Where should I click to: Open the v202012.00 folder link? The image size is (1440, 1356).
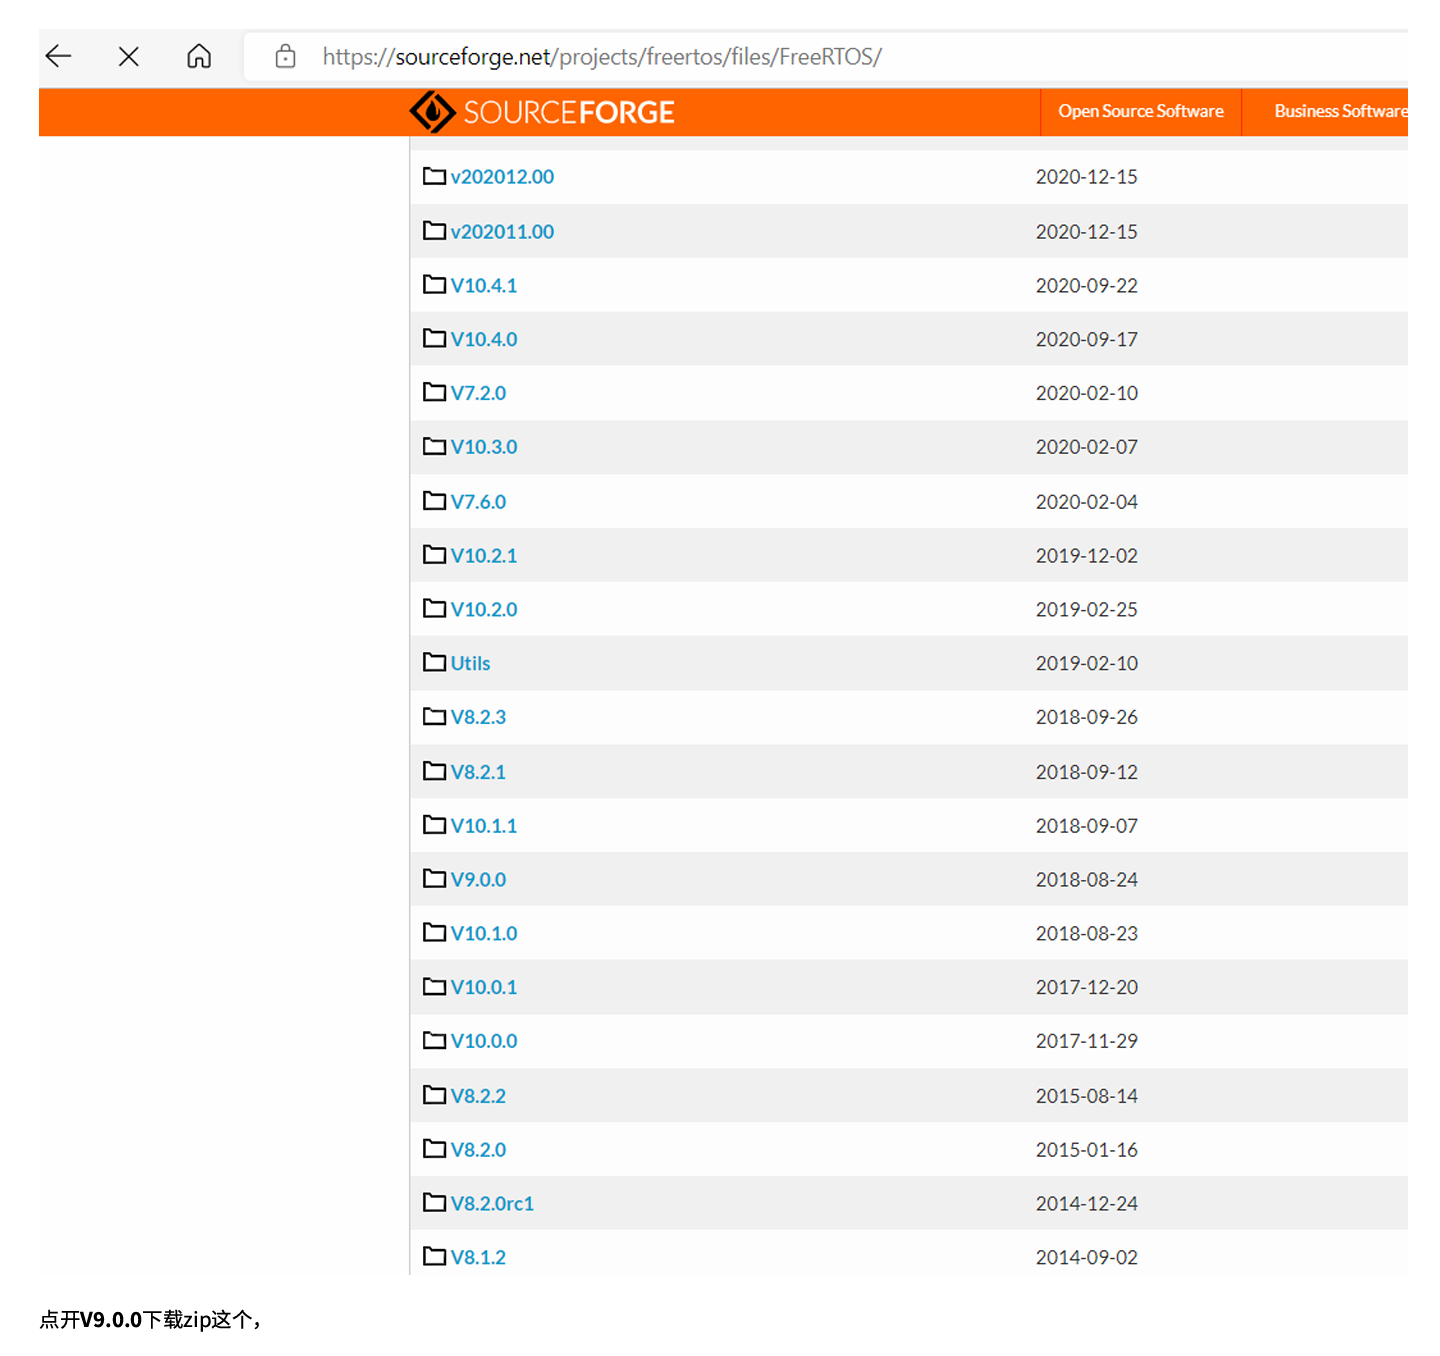(x=502, y=177)
